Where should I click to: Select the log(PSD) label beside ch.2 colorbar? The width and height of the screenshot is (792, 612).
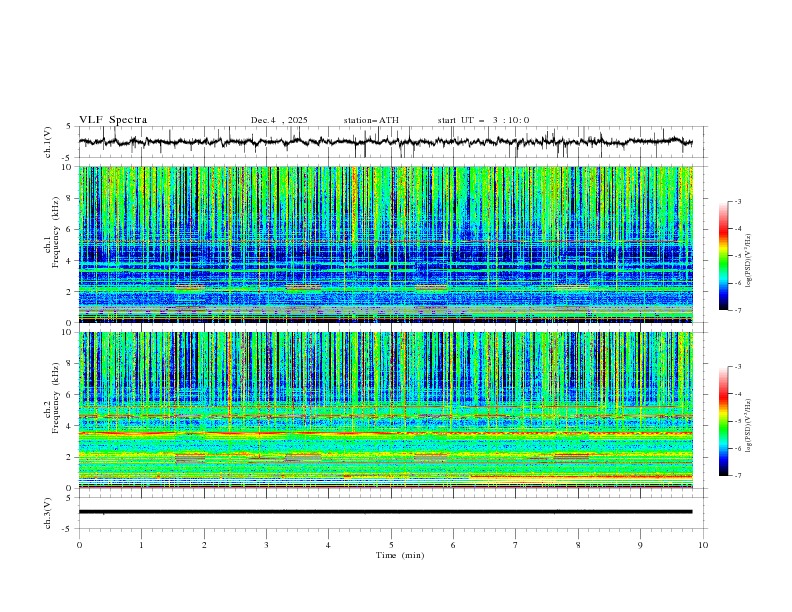749,425
